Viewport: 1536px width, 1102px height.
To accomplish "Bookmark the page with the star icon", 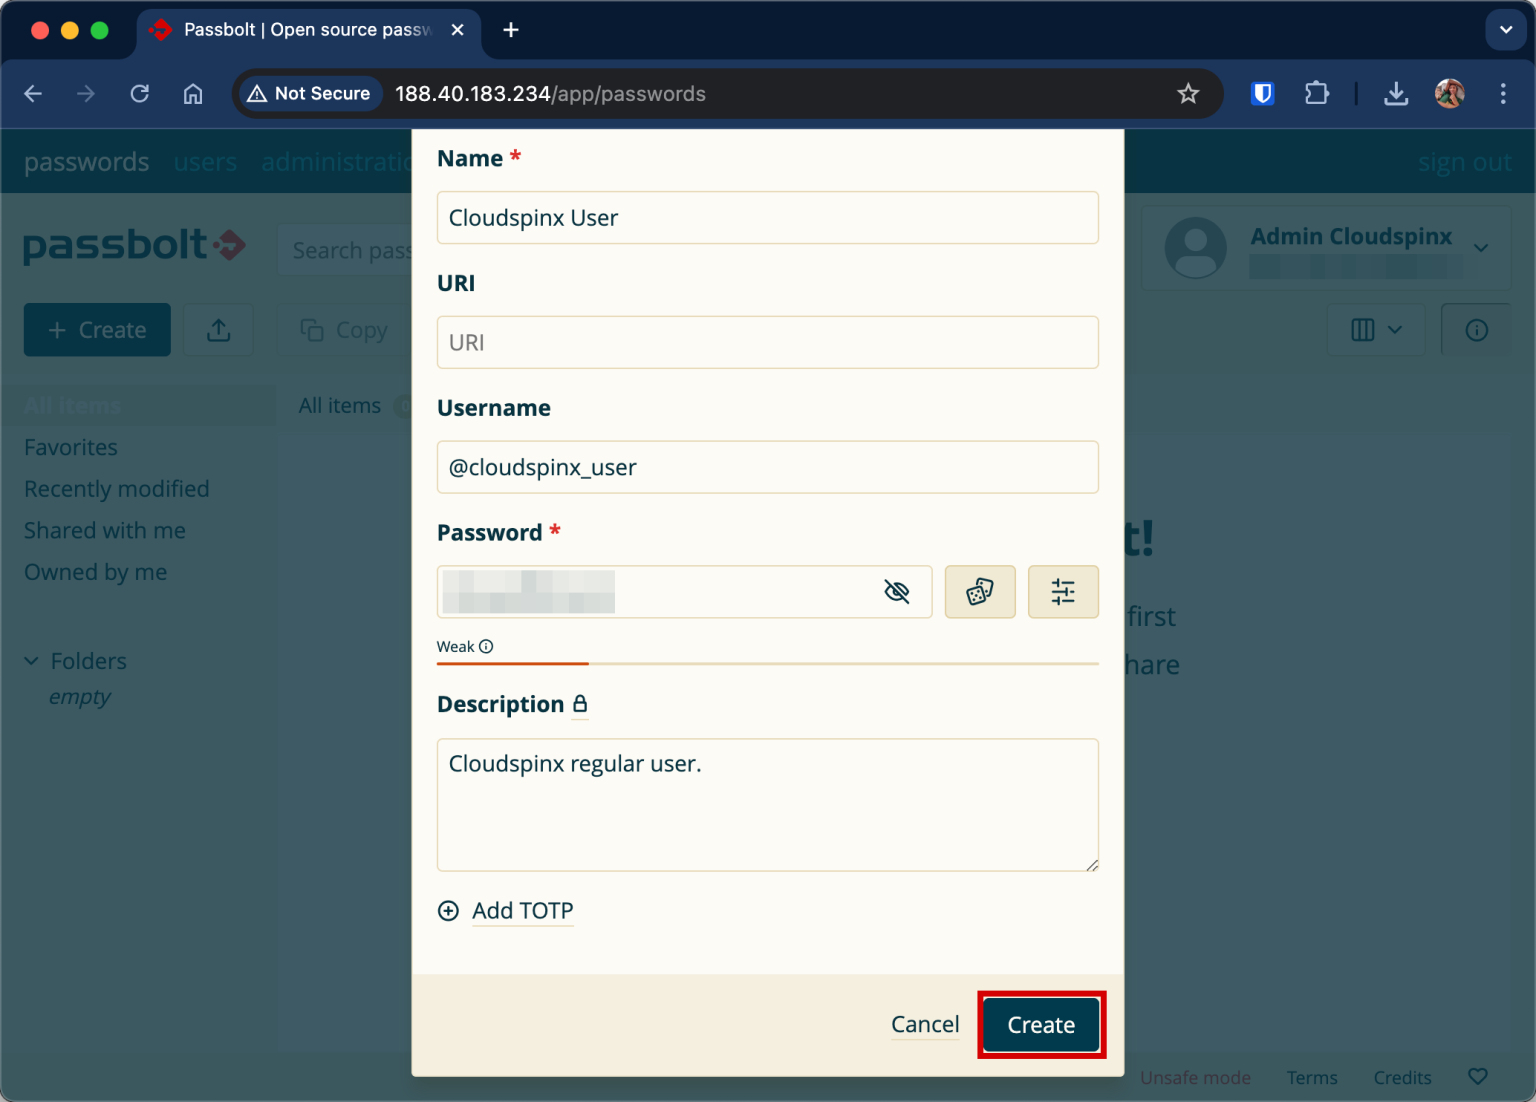I will click(x=1188, y=93).
